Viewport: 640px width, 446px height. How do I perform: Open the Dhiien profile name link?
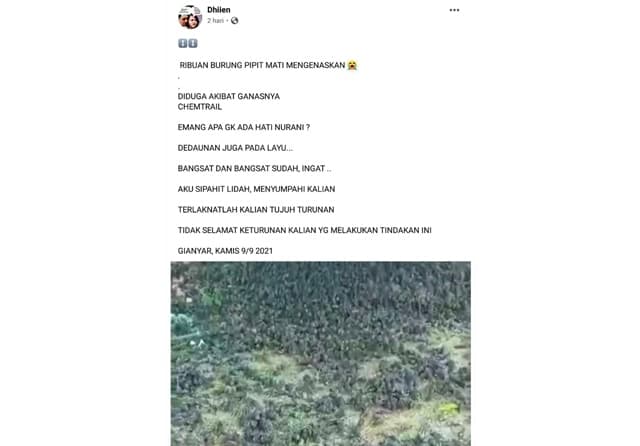219,10
